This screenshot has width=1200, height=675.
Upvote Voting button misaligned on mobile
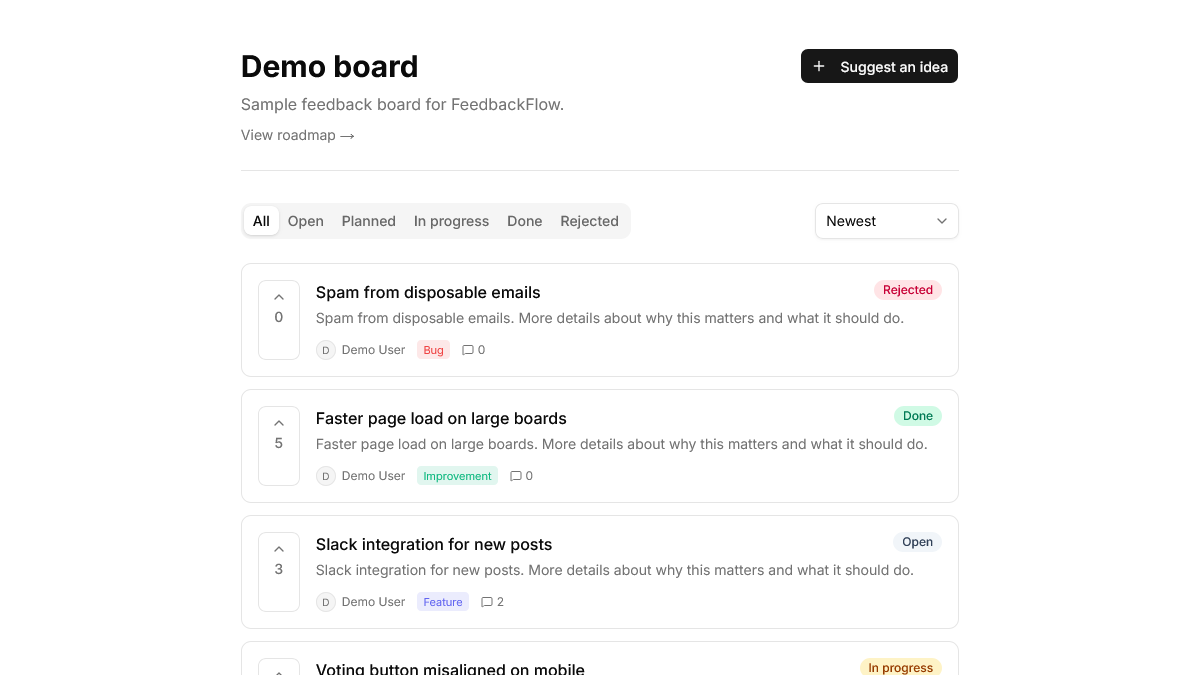[279, 667]
